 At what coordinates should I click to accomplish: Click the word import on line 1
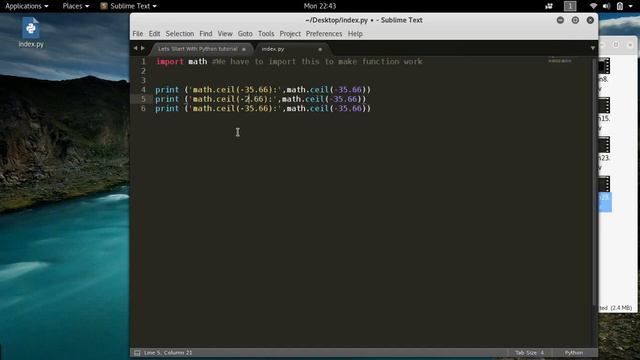[x=169, y=62]
